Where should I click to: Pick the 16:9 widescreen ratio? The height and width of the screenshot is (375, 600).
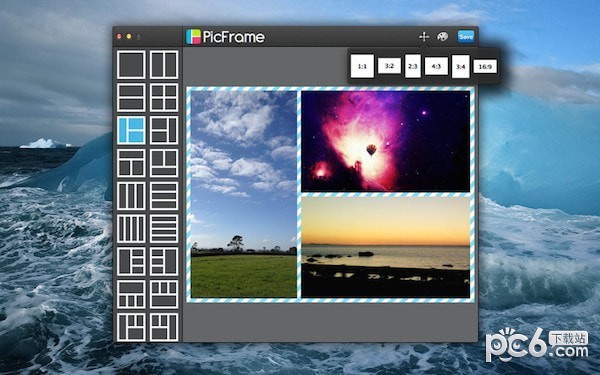pos(485,67)
